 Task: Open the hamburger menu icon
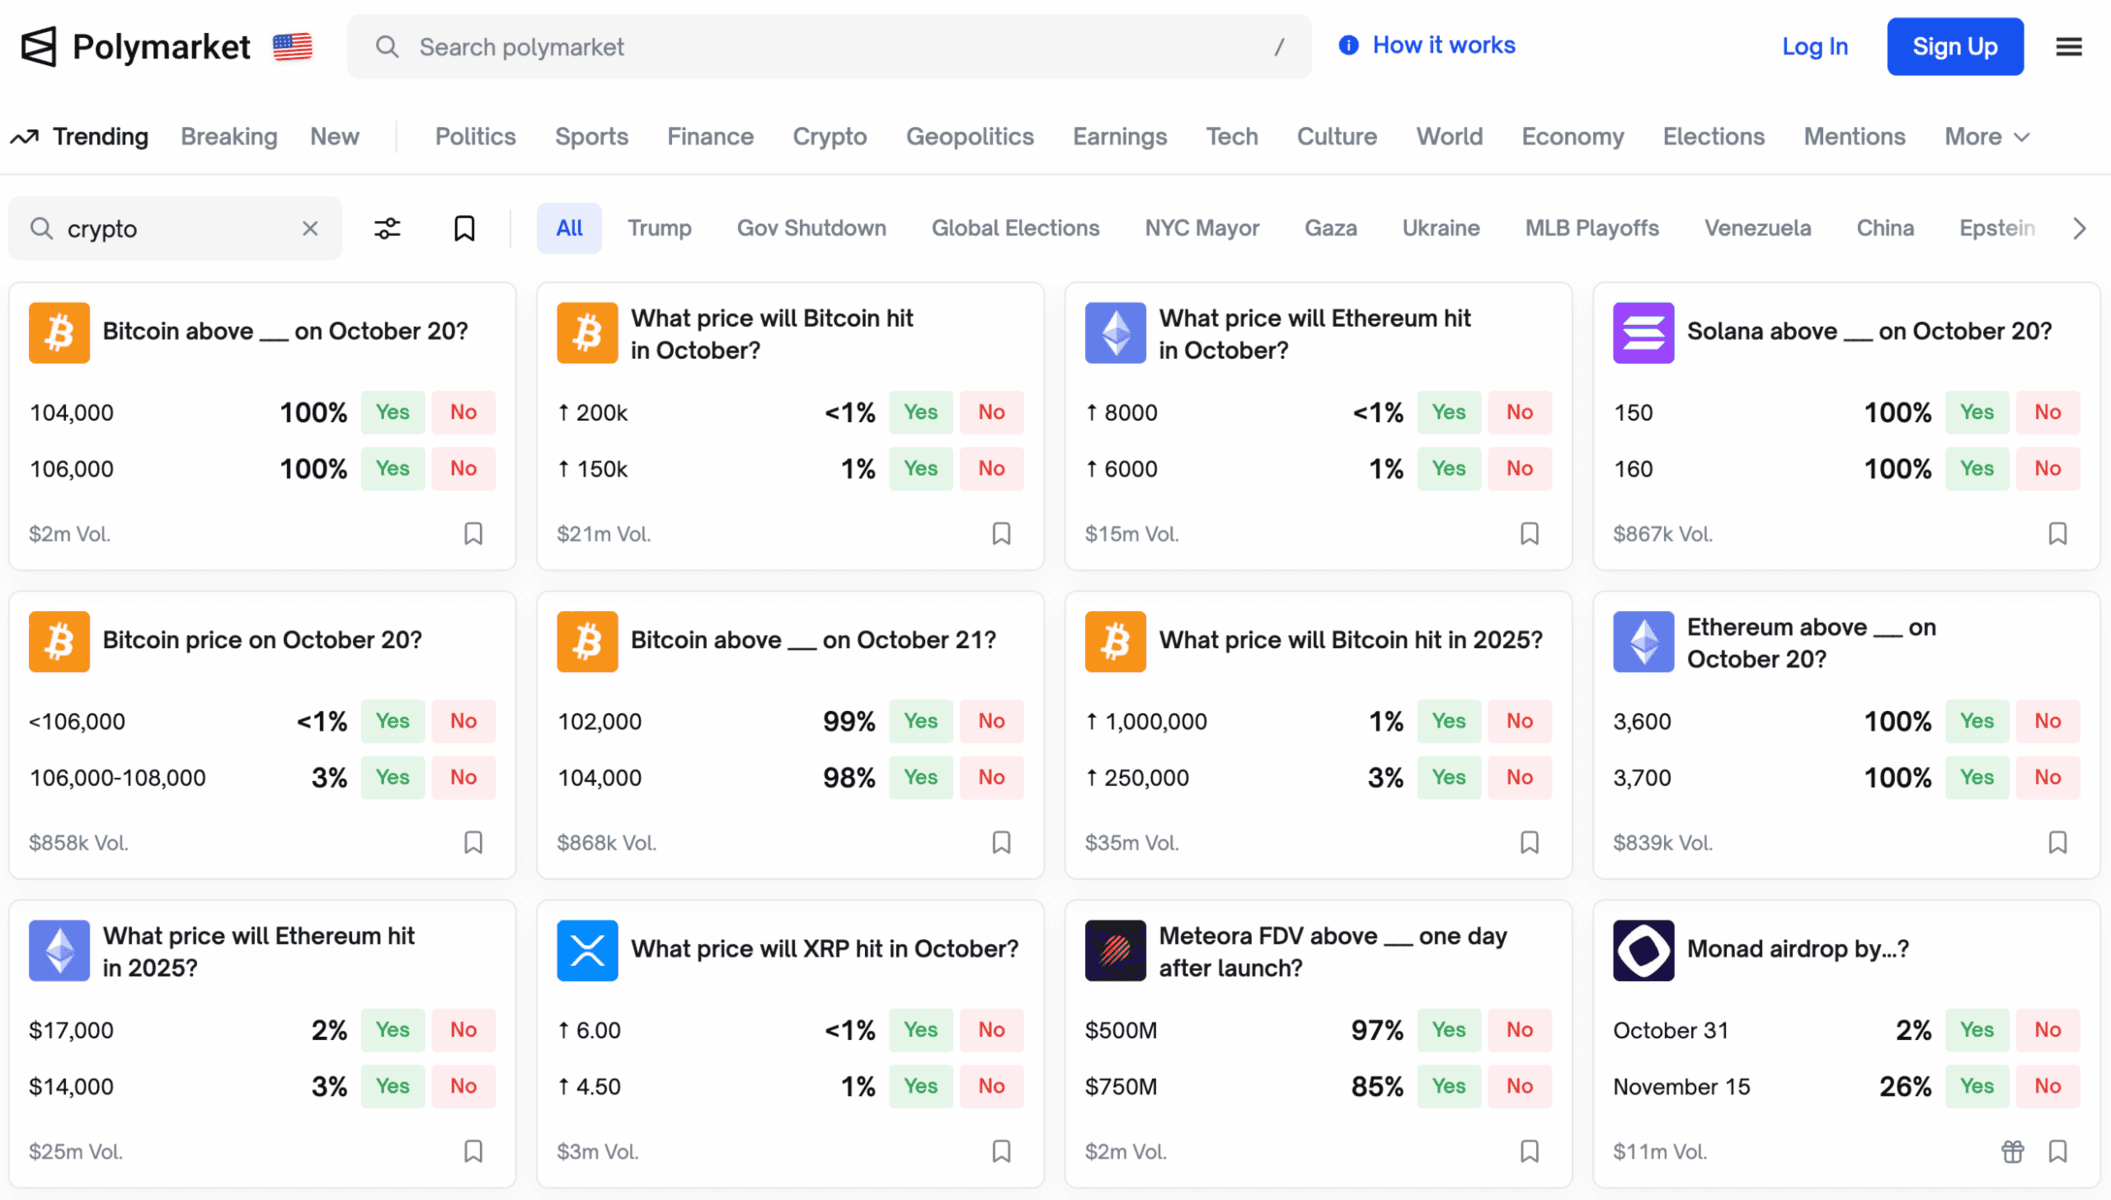(x=2069, y=47)
